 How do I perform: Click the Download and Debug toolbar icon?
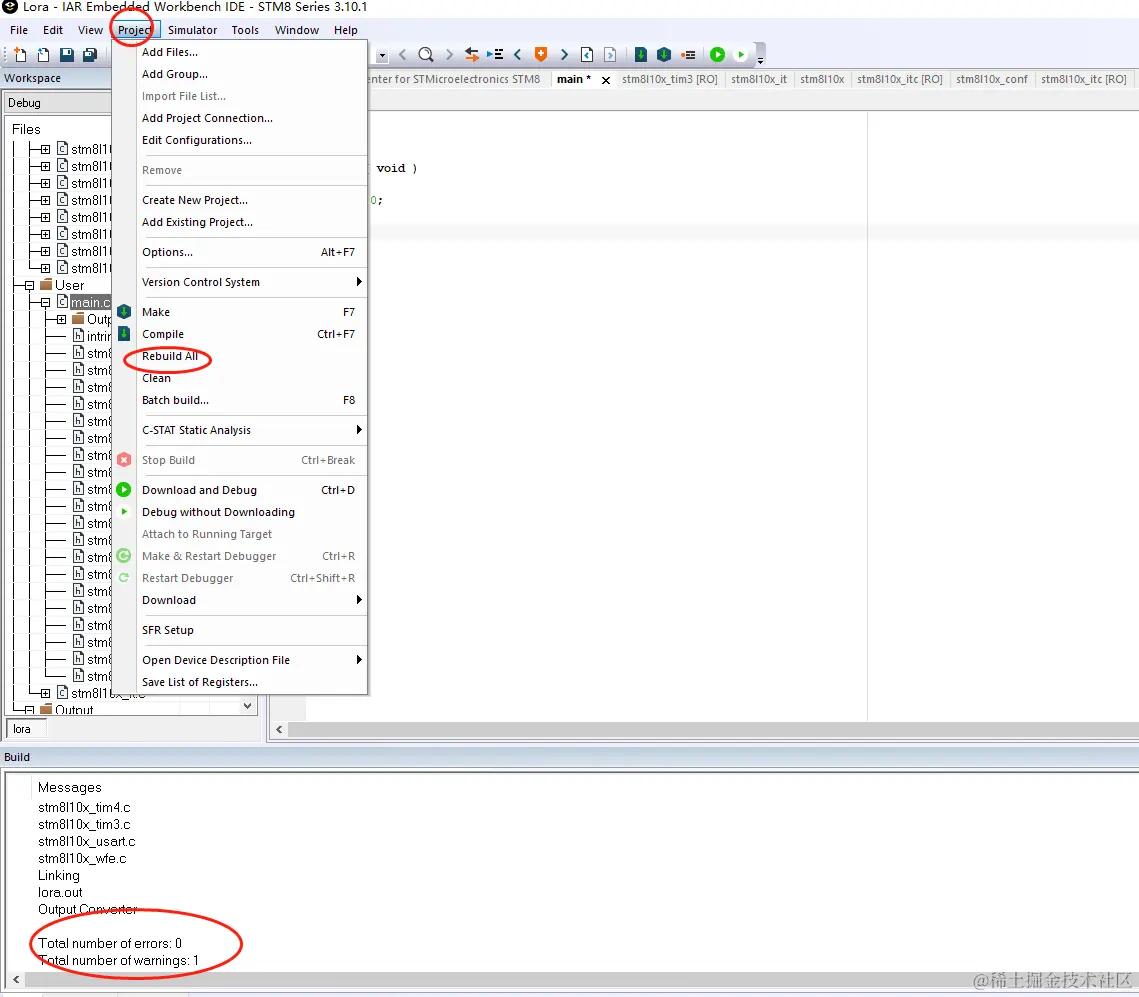tap(718, 54)
